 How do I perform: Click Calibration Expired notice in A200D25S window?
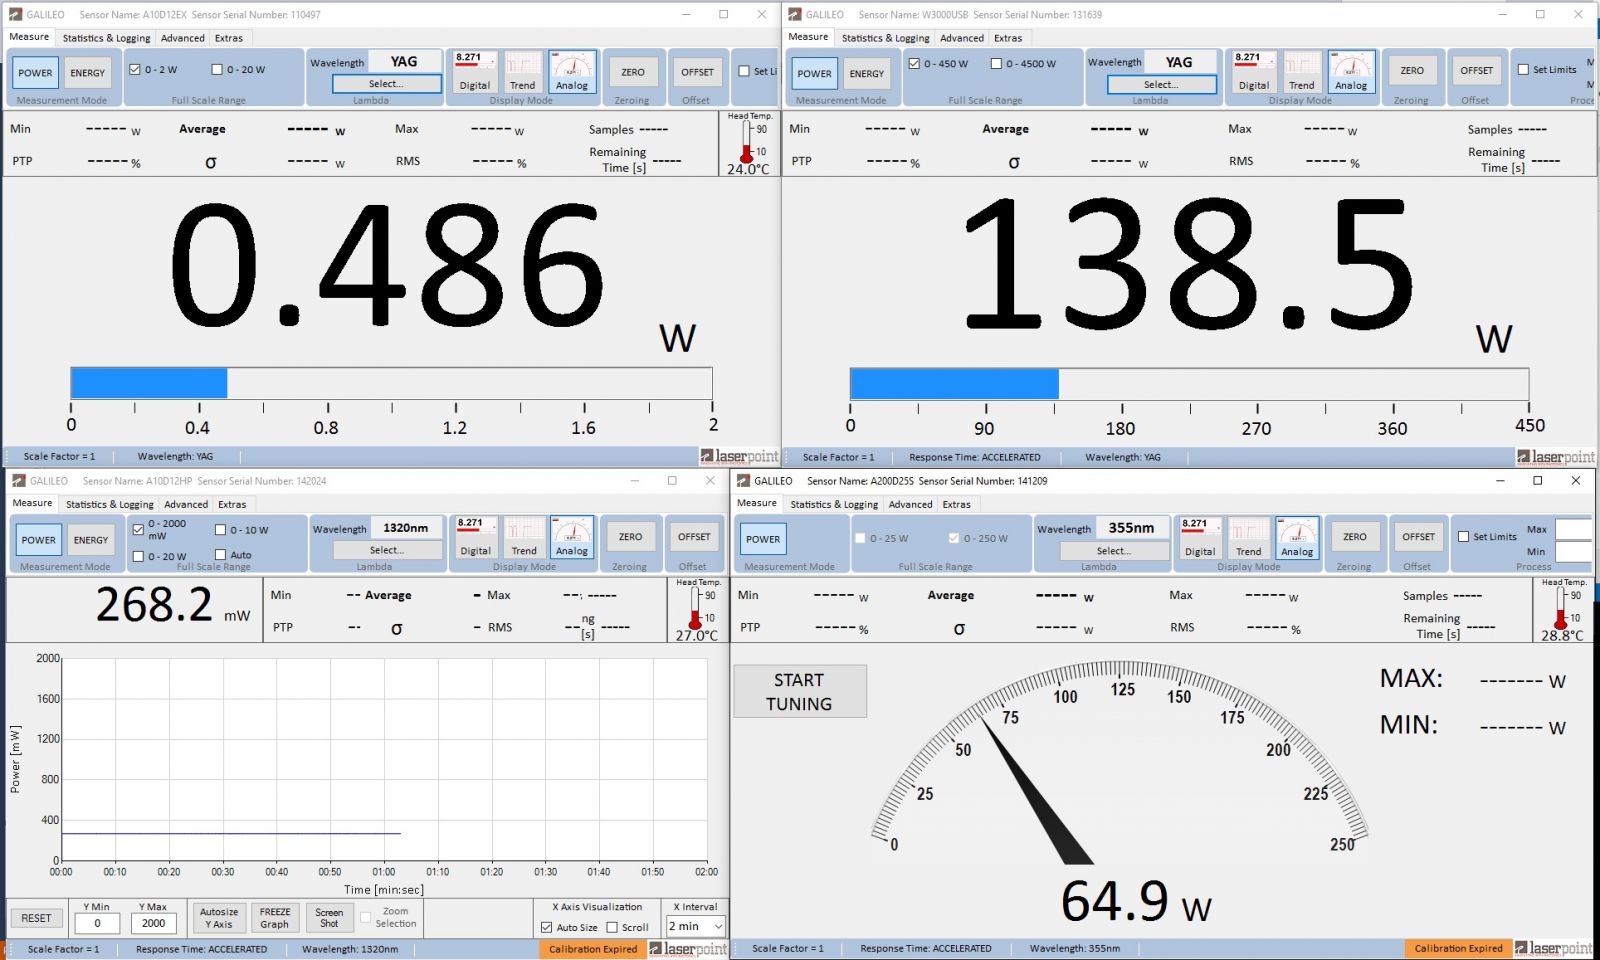(1458, 948)
